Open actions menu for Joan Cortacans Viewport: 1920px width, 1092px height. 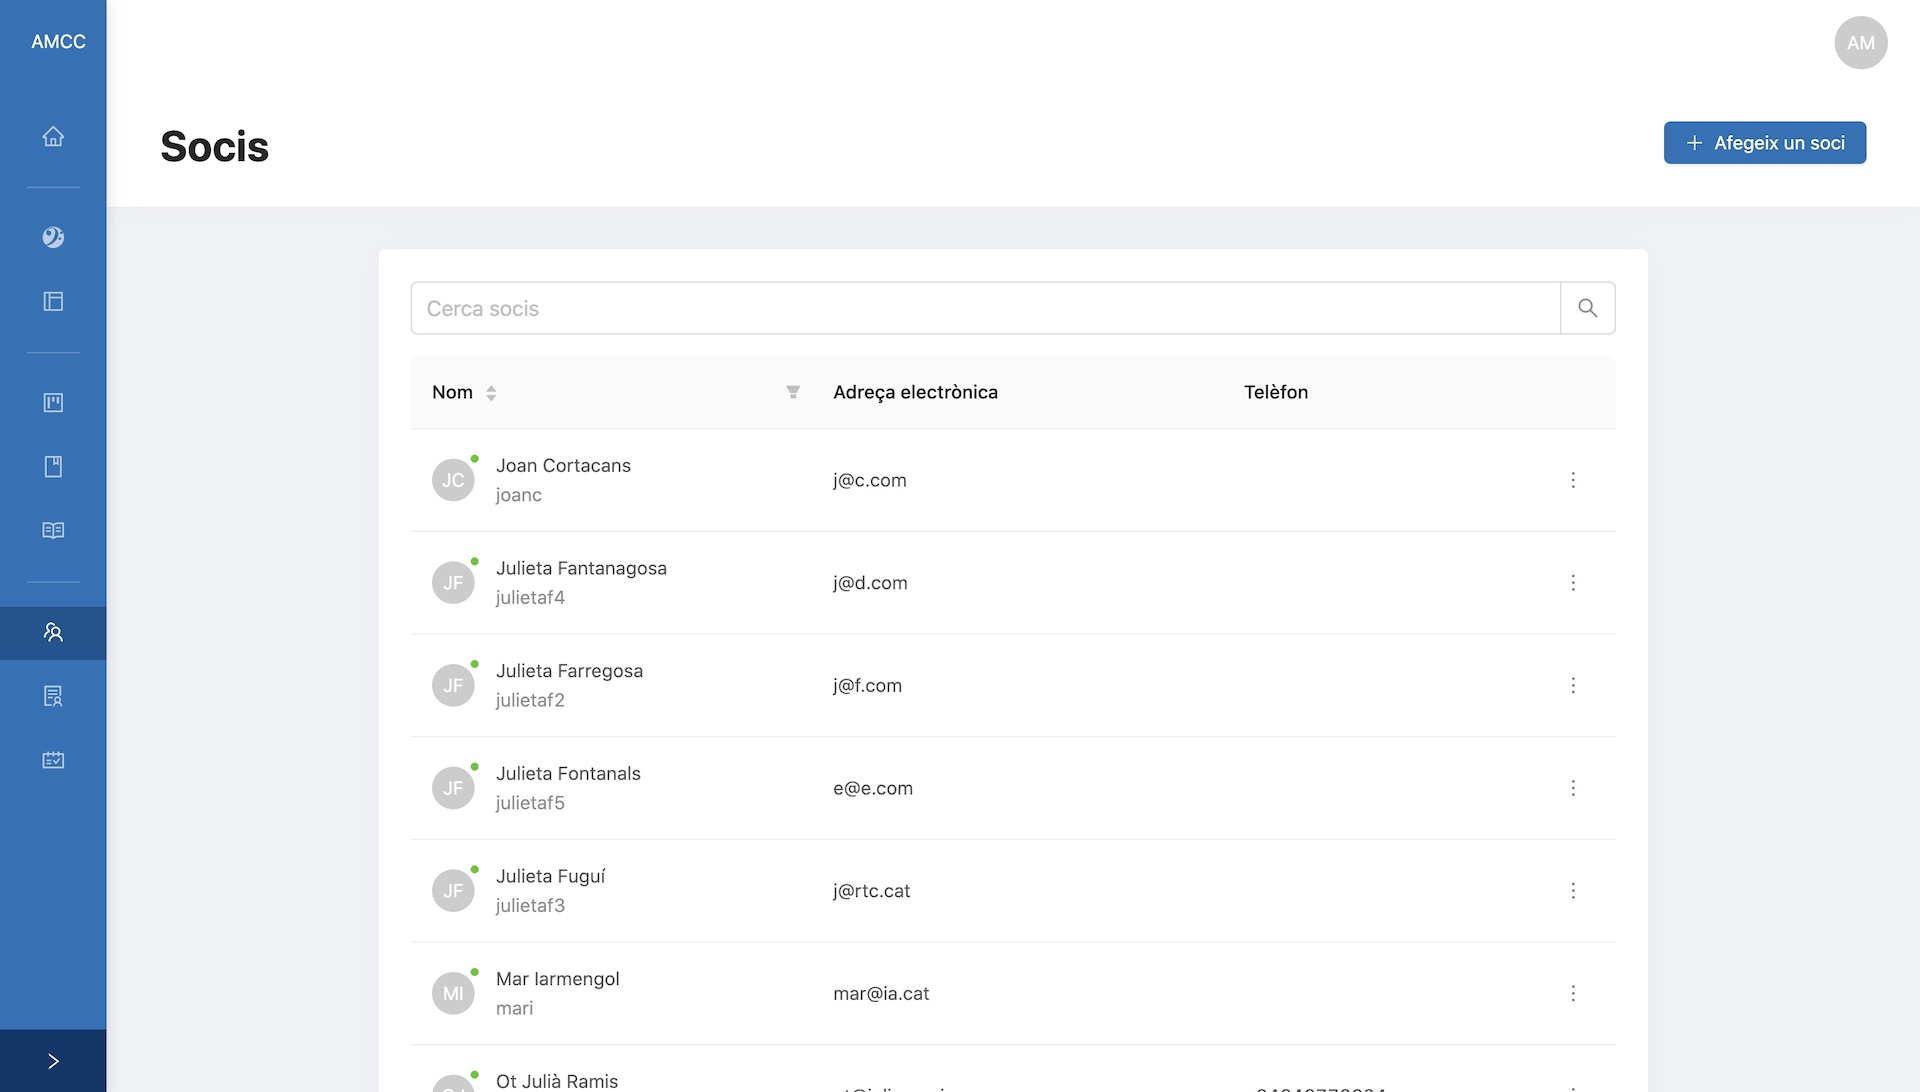1573,480
